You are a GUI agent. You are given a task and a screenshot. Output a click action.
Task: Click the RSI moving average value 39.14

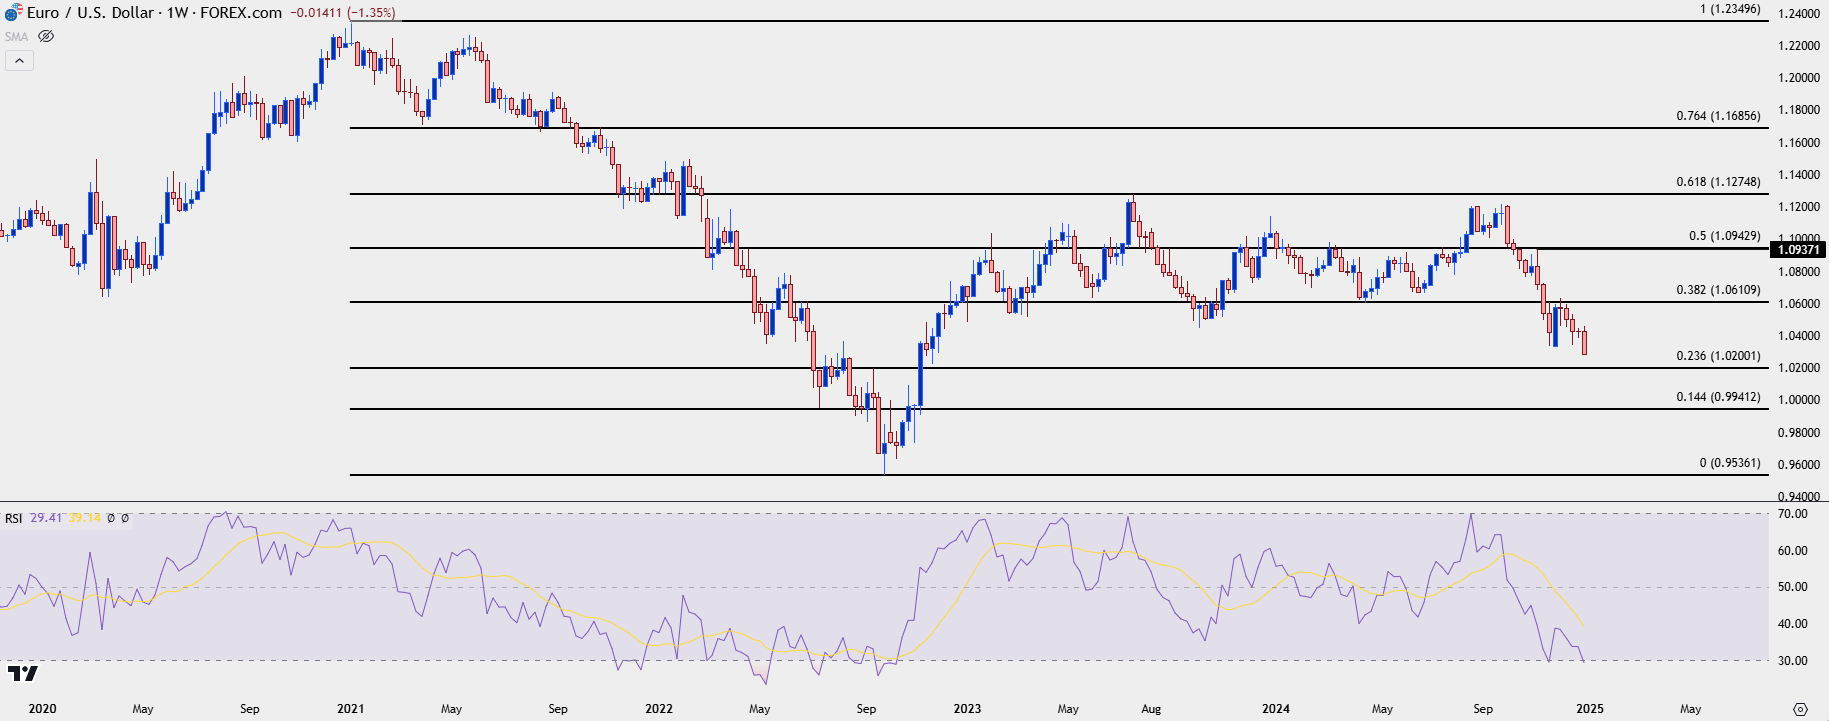pyautogui.click(x=85, y=518)
